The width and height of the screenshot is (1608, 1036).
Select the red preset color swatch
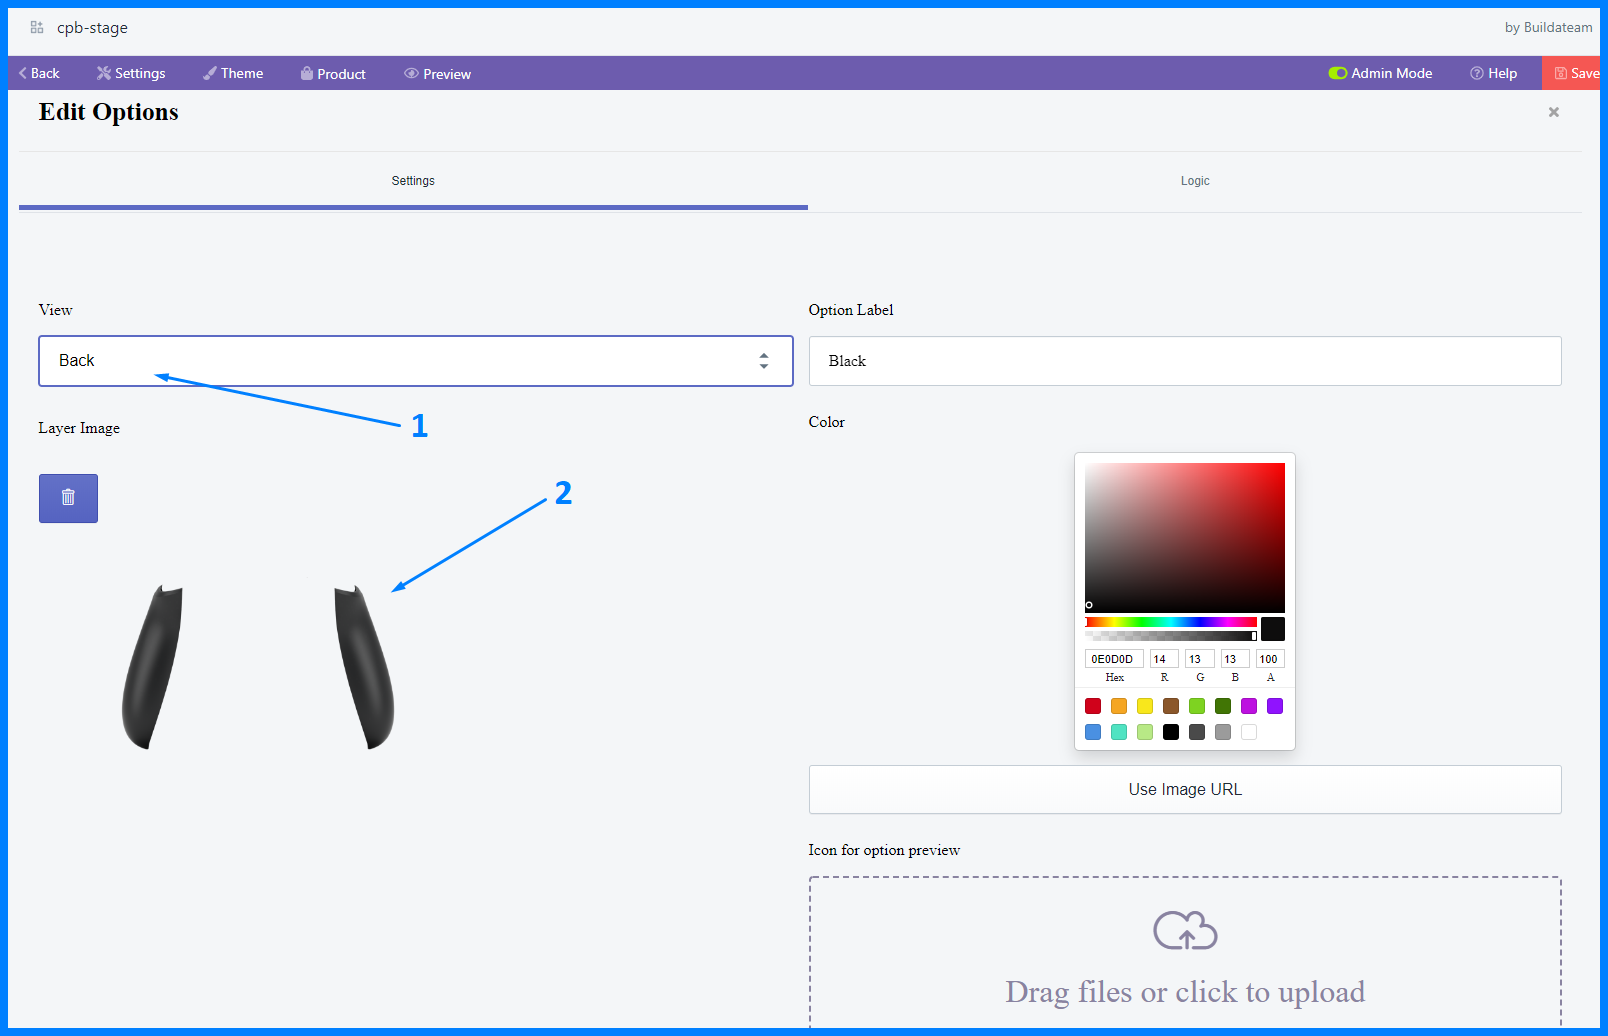tap(1093, 706)
